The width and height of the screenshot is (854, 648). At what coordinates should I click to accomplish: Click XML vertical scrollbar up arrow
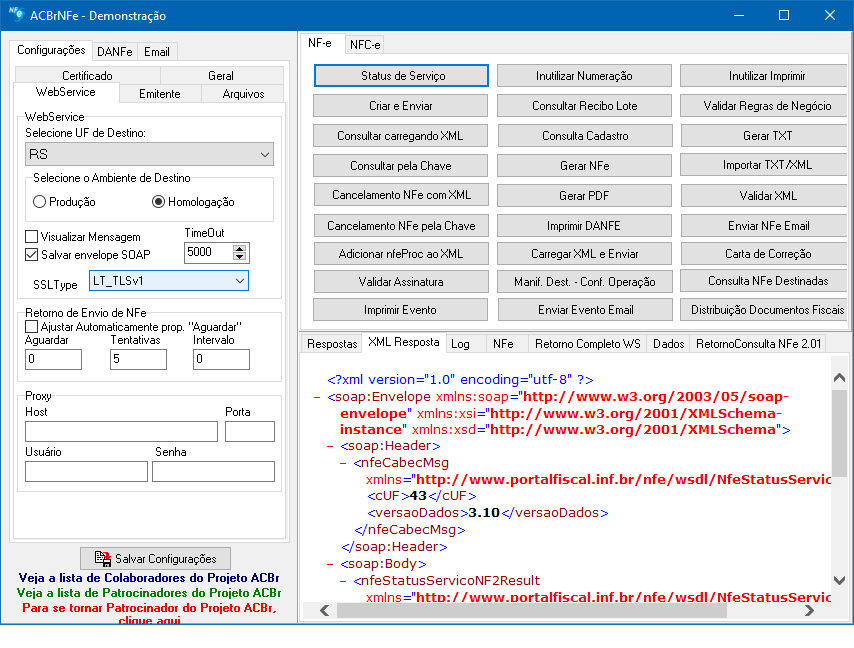coord(839,377)
